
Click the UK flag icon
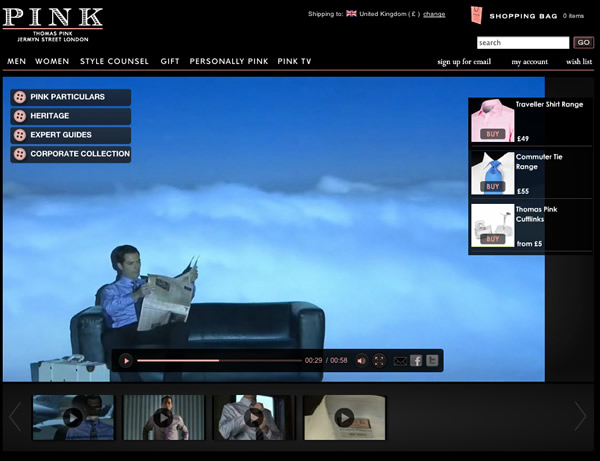pos(351,14)
